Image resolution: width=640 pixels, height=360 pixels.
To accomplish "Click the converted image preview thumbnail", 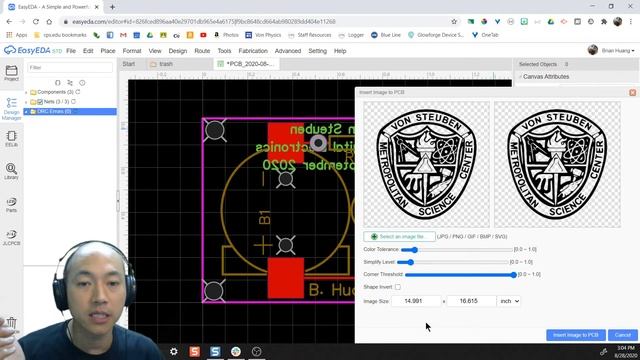I will click(558, 164).
